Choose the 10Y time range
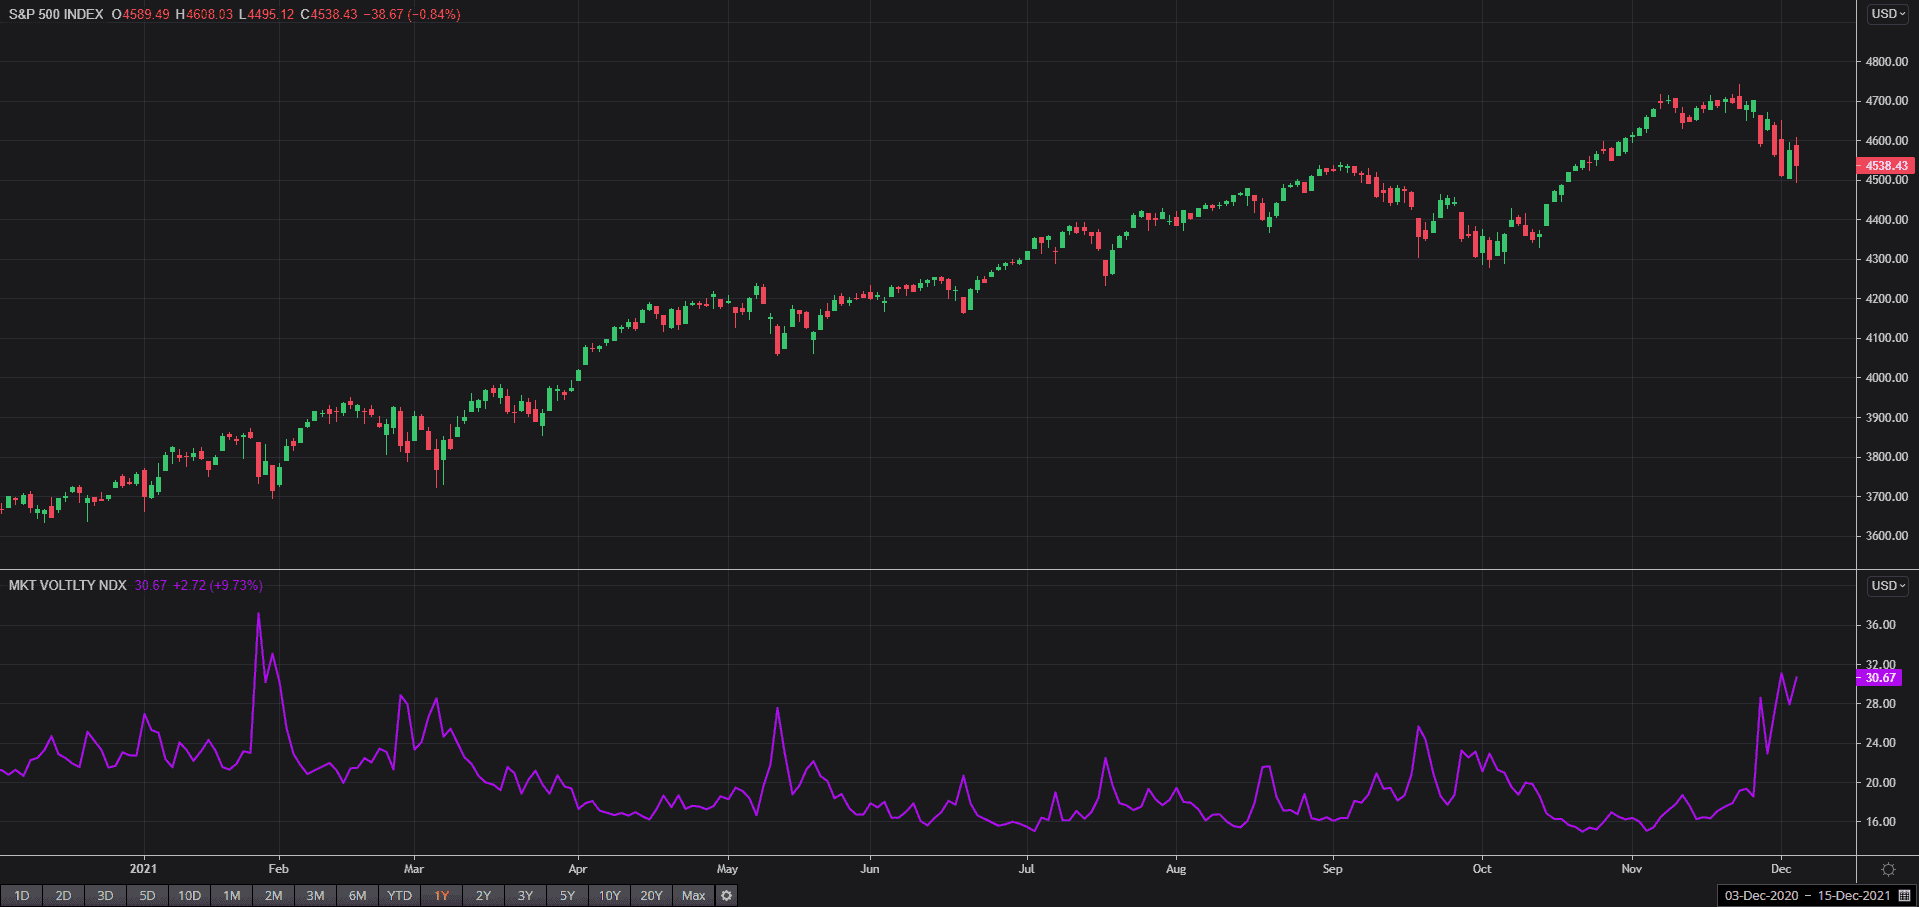Image resolution: width=1919 pixels, height=907 pixels. 609,896
